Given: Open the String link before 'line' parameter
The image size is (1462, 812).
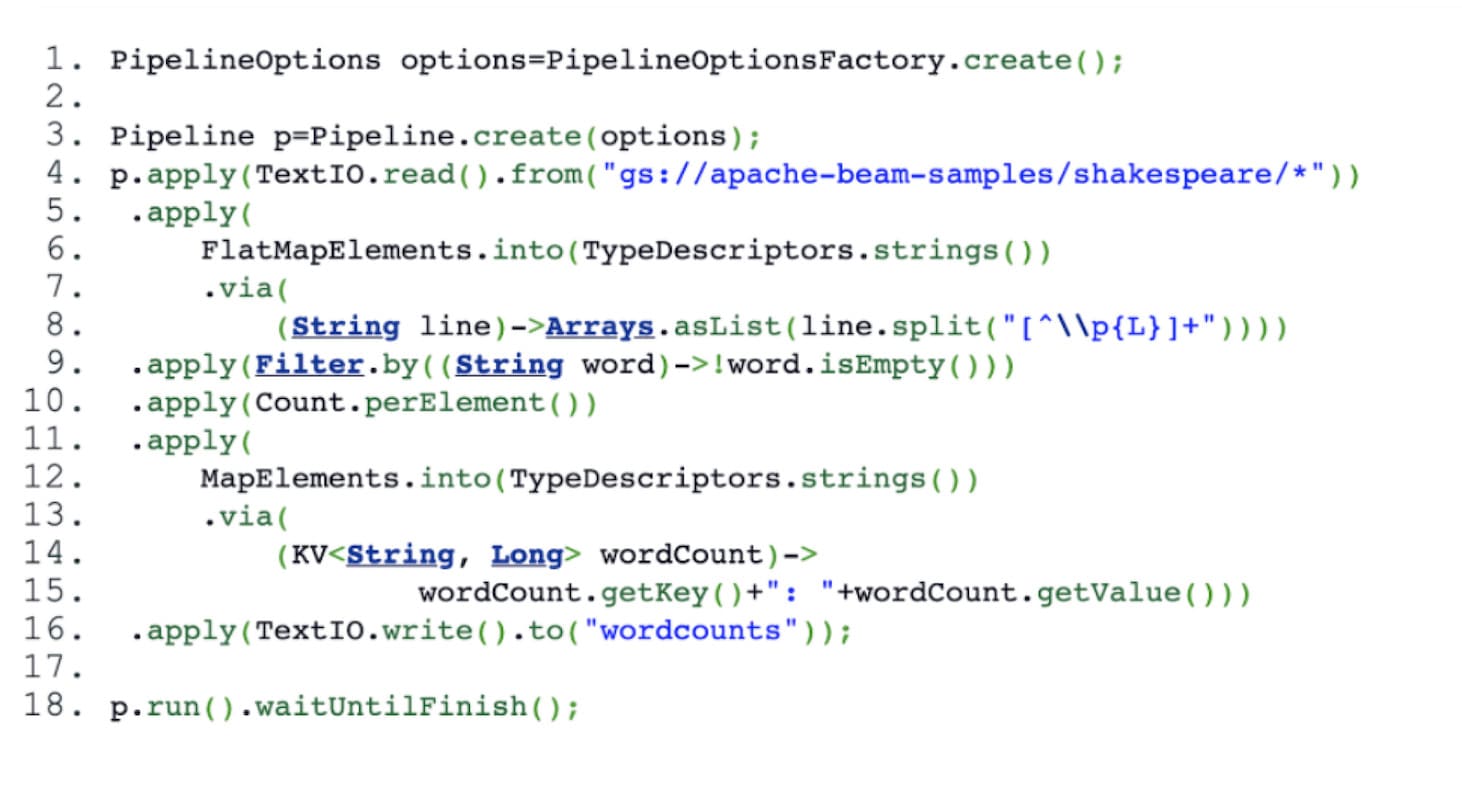Looking at the screenshot, I should click(x=346, y=327).
